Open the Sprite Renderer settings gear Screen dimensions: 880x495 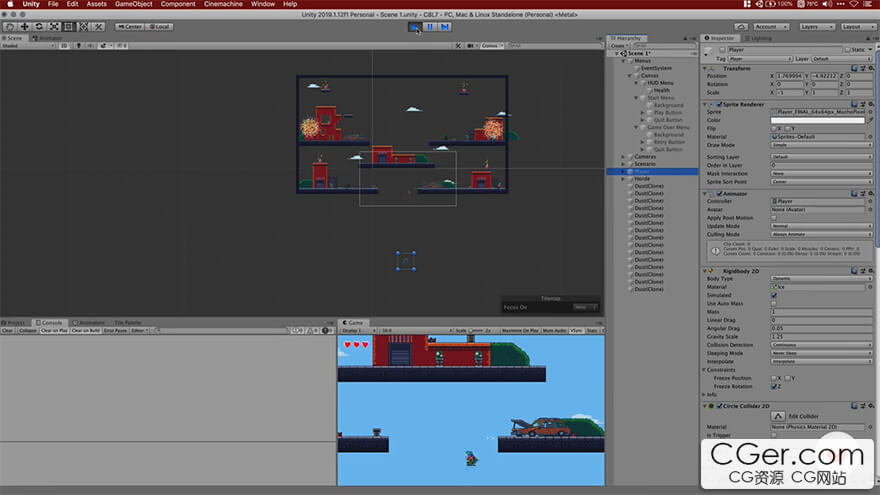(871, 104)
